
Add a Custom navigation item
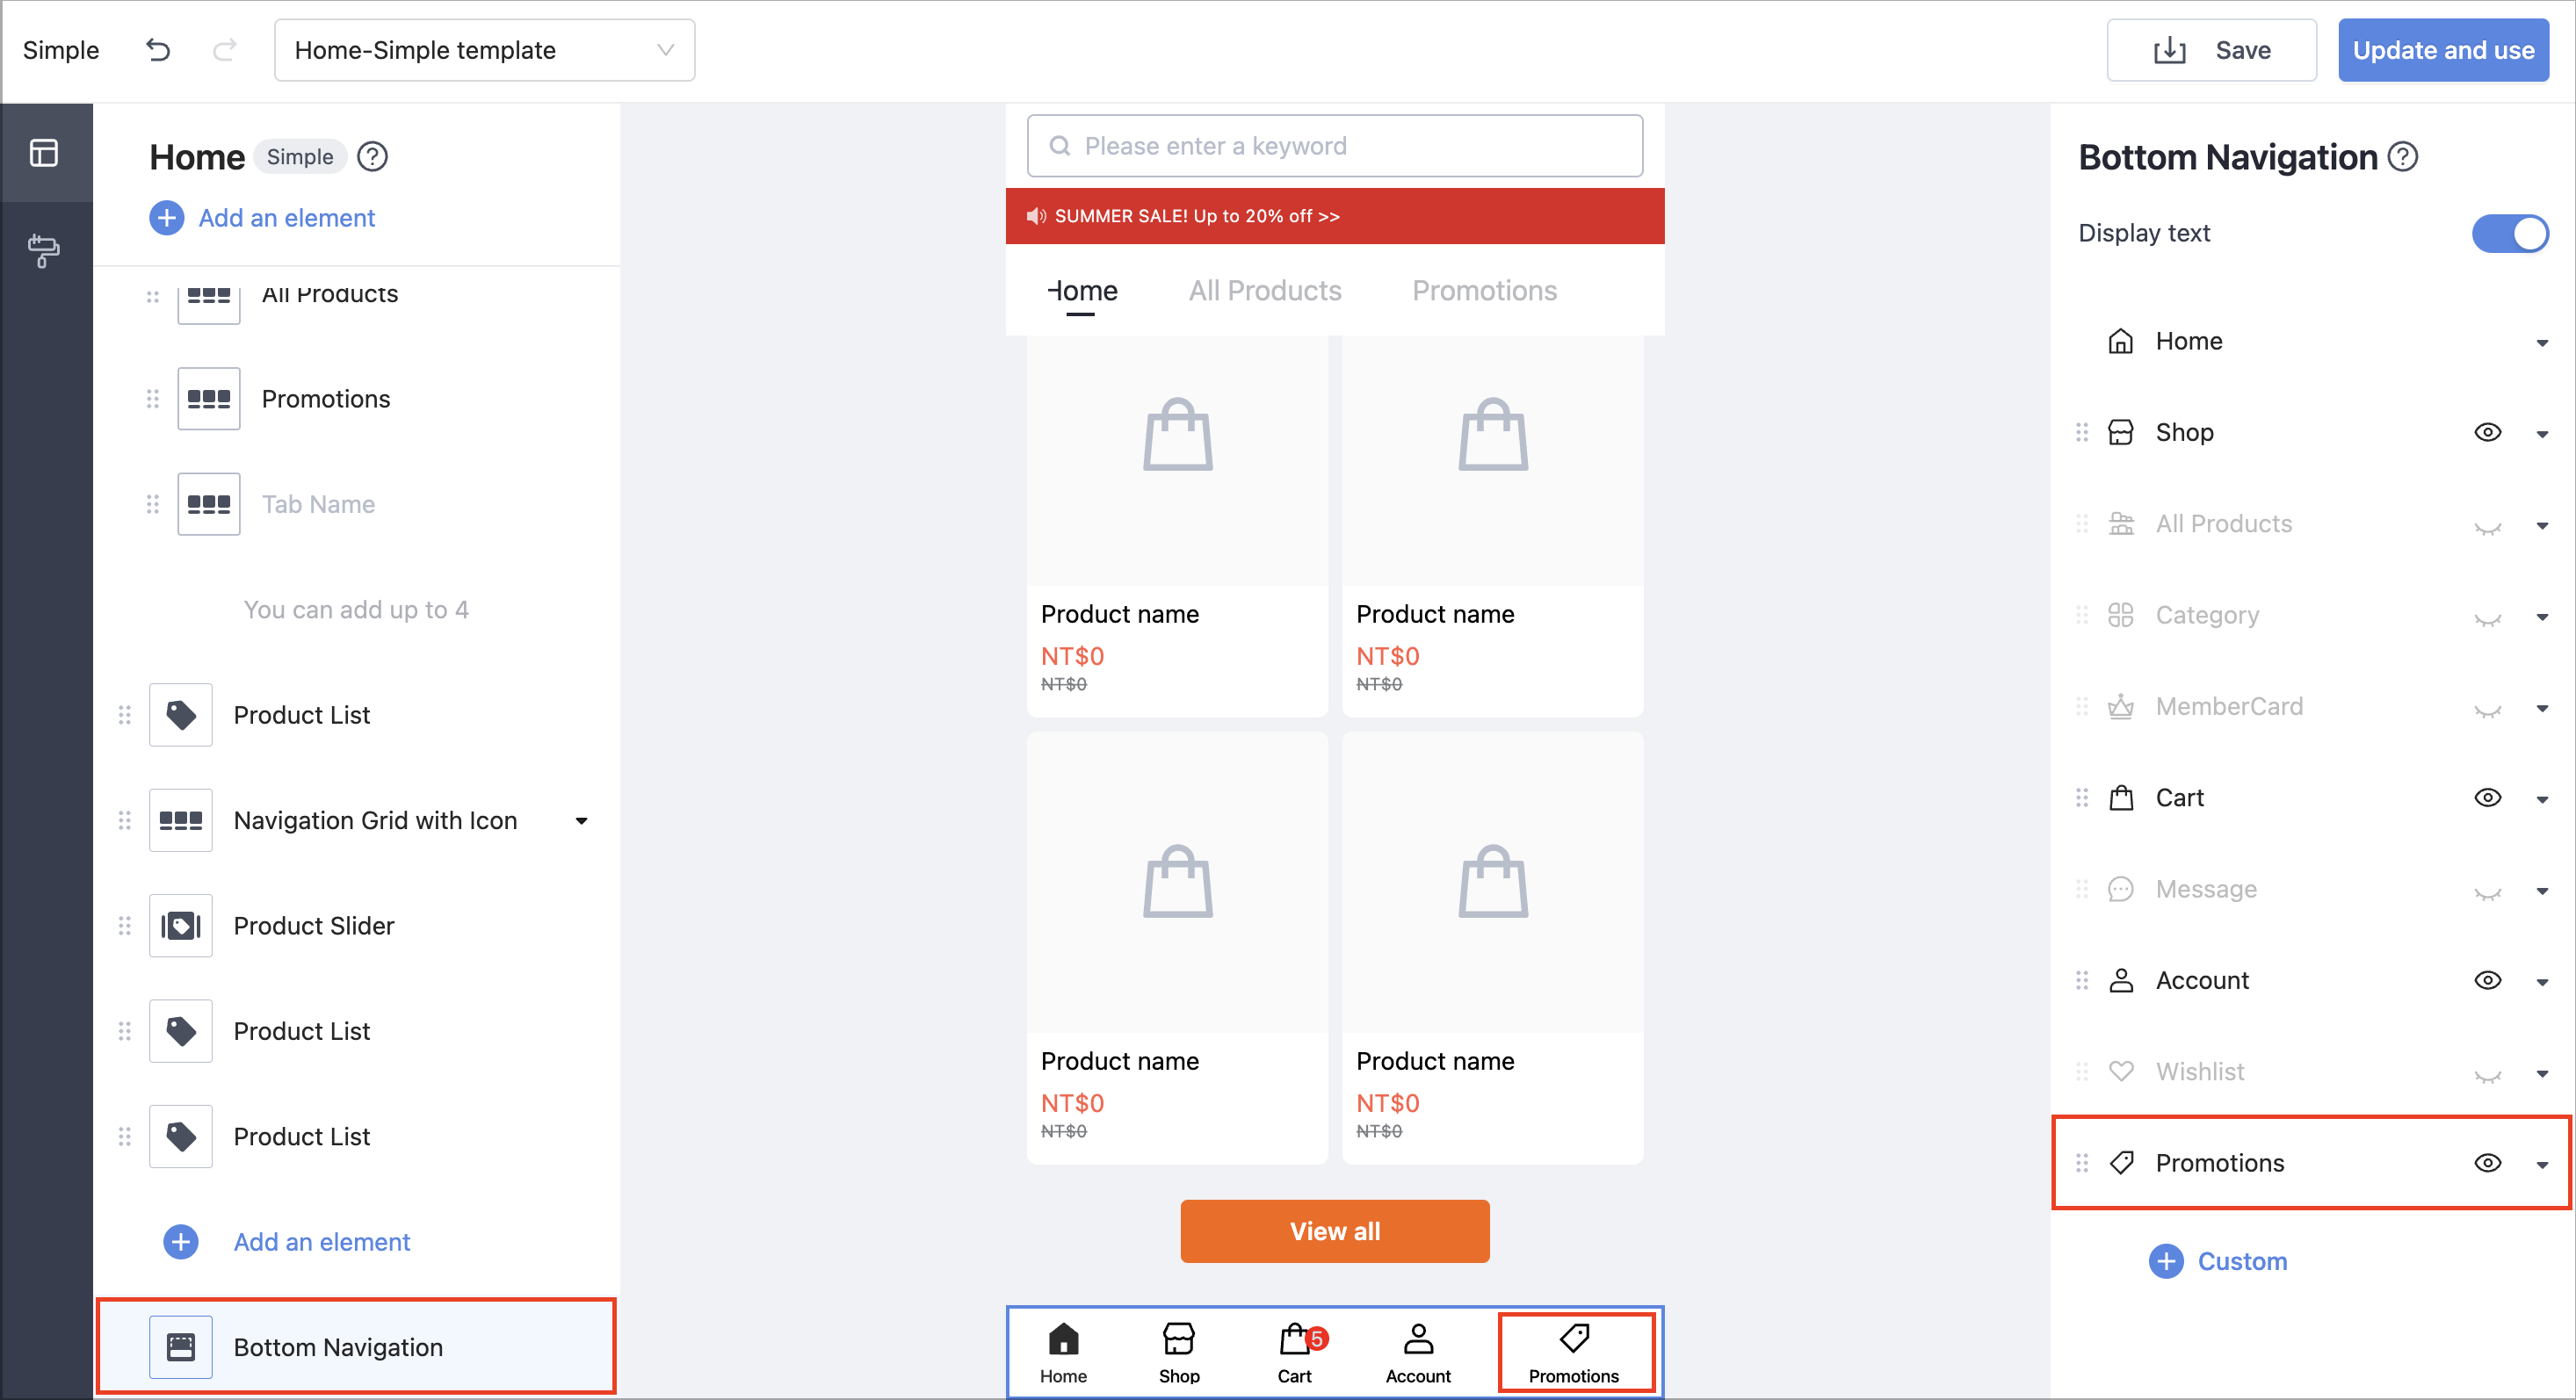point(2217,1261)
